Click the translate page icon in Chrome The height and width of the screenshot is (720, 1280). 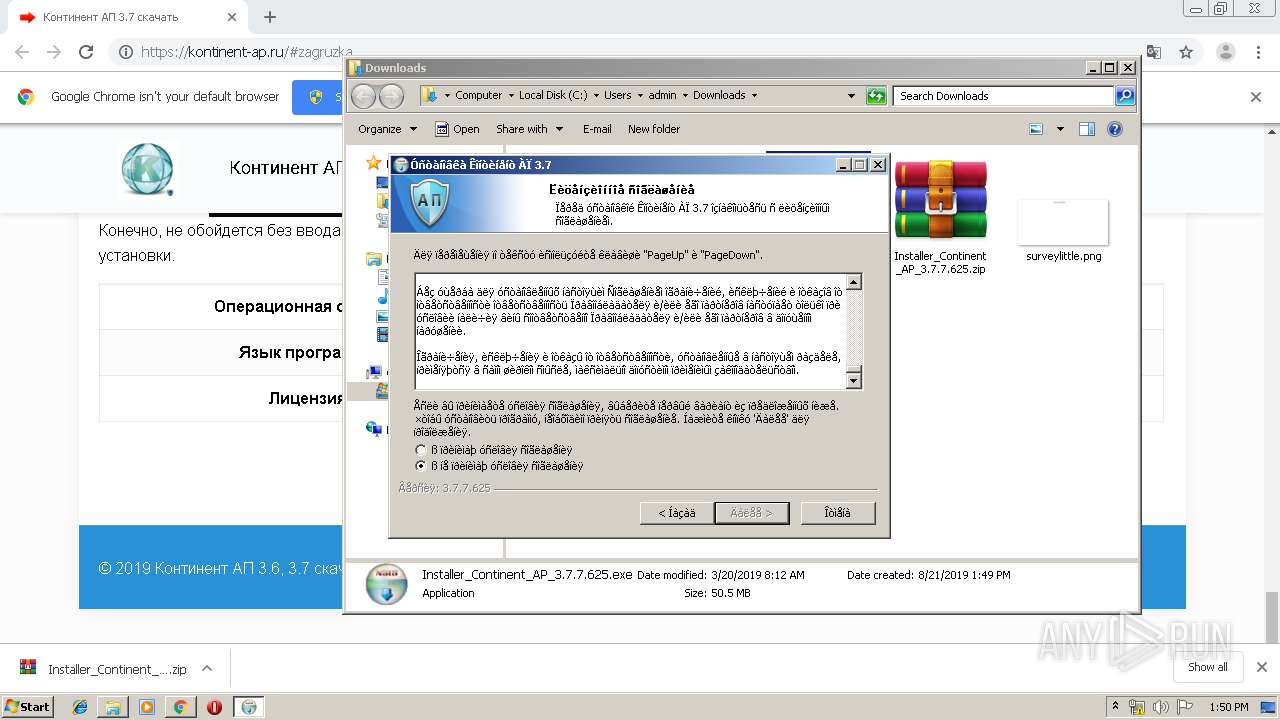1154,52
